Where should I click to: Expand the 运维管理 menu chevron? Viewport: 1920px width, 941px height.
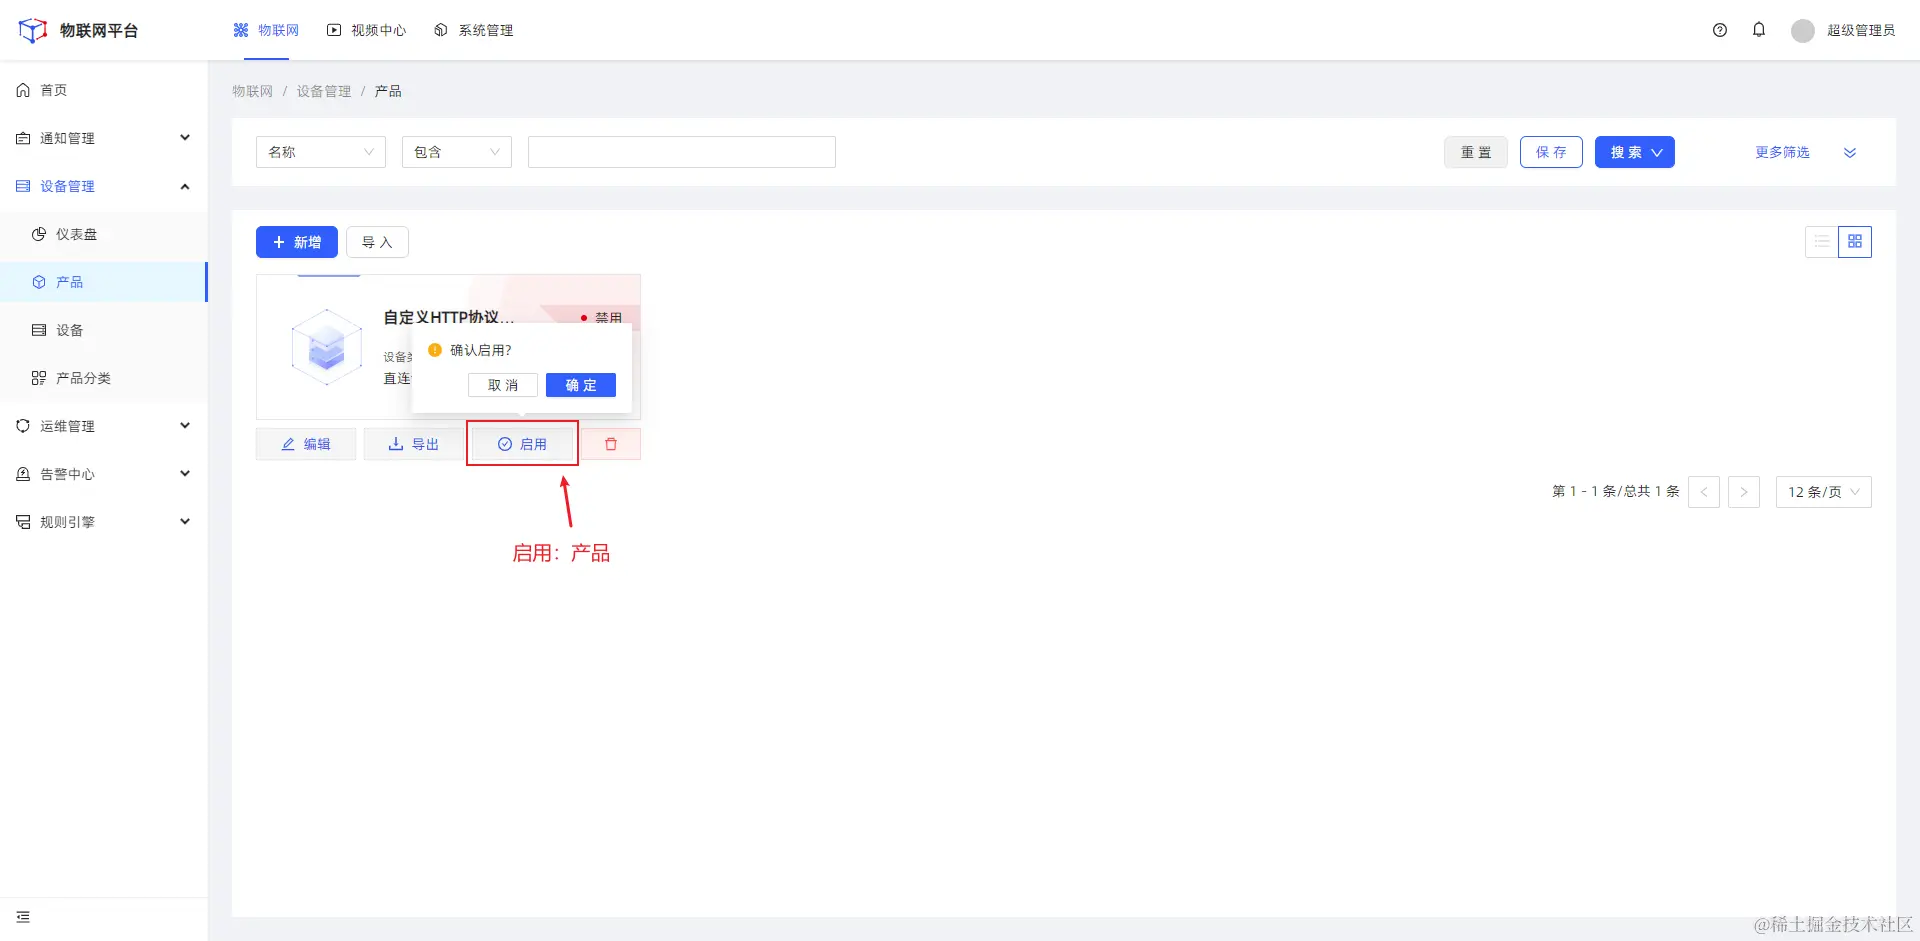[185, 426]
